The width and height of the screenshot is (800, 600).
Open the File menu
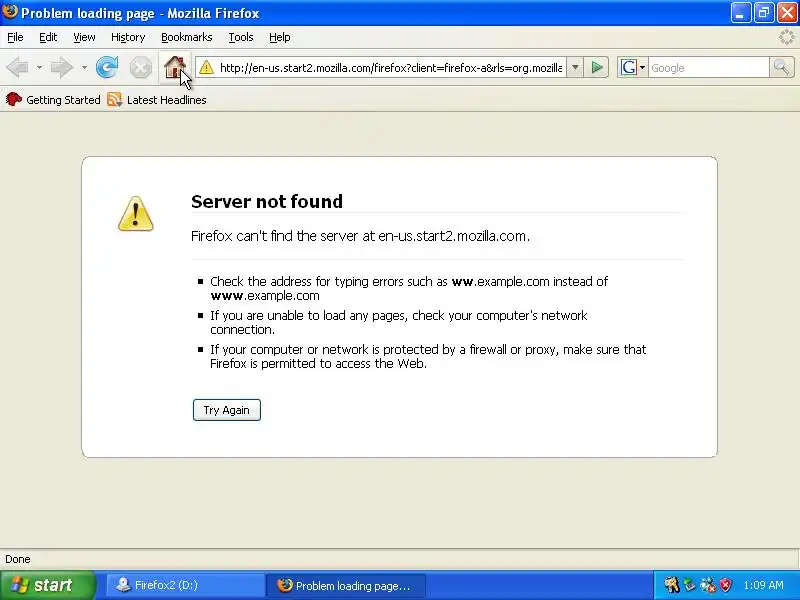tap(15, 37)
